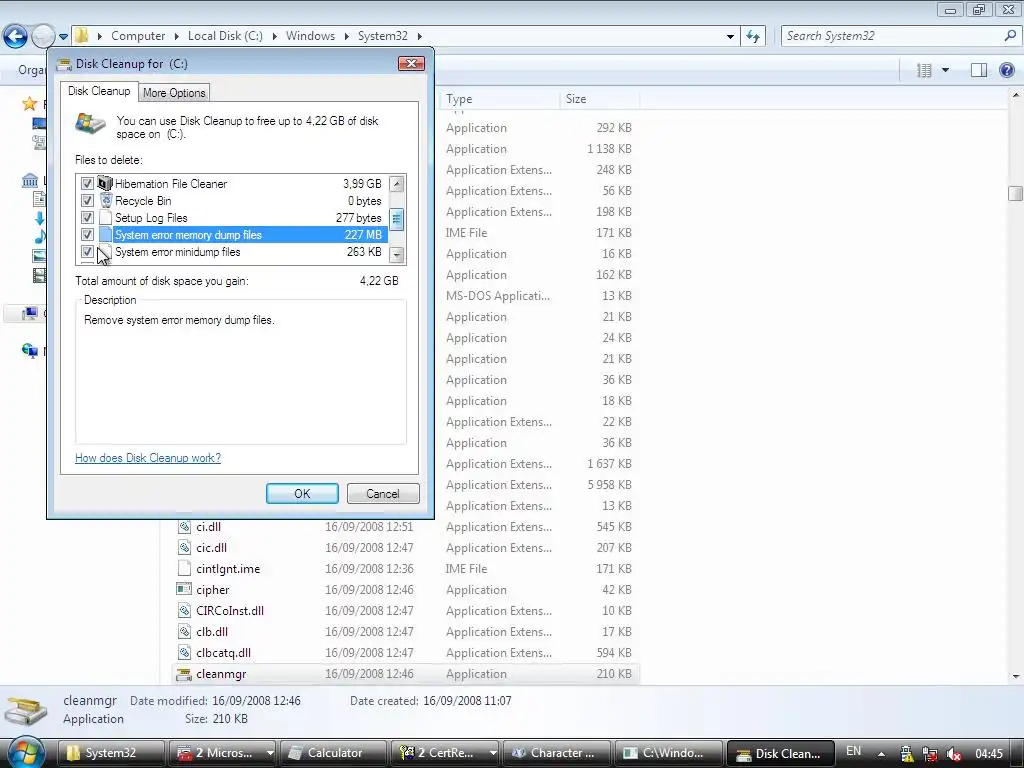The height and width of the screenshot is (768, 1024).
Task: Click Local Disk (C:) breadcrumb
Action: (225, 36)
